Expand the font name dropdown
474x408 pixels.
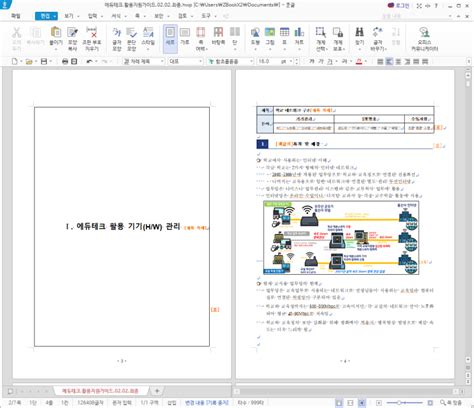(x=229, y=61)
